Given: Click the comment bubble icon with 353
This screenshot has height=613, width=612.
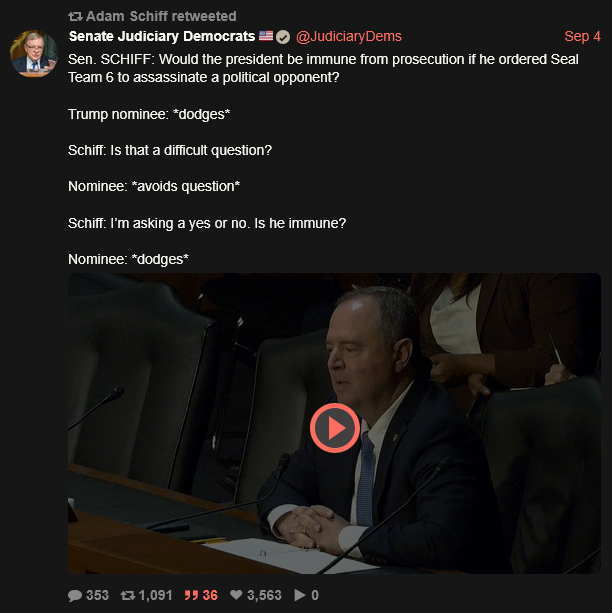Looking at the screenshot, I should click(75, 595).
